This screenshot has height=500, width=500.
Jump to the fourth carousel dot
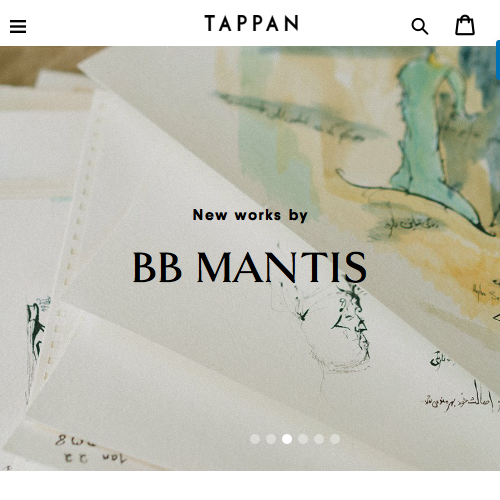pyautogui.click(x=303, y=439)
